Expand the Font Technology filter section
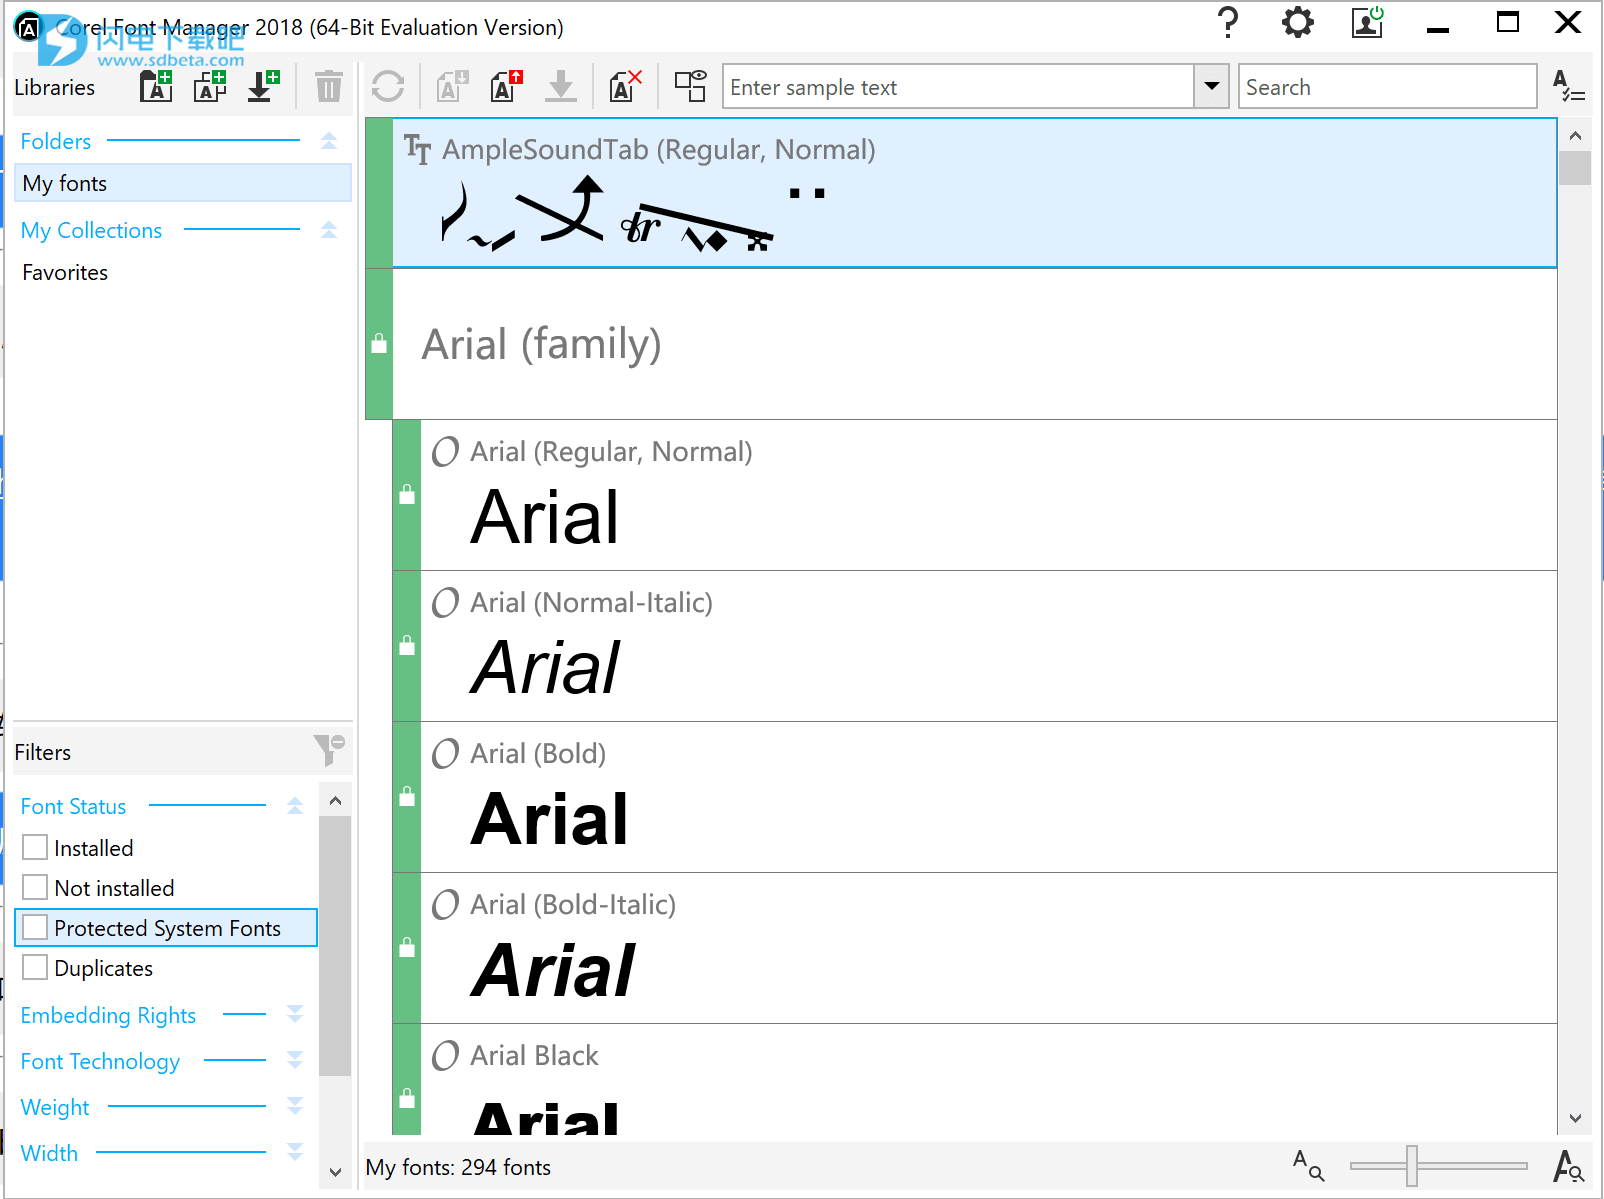The height and width of the screenshot is (1199, 1604). point(294,1061)
